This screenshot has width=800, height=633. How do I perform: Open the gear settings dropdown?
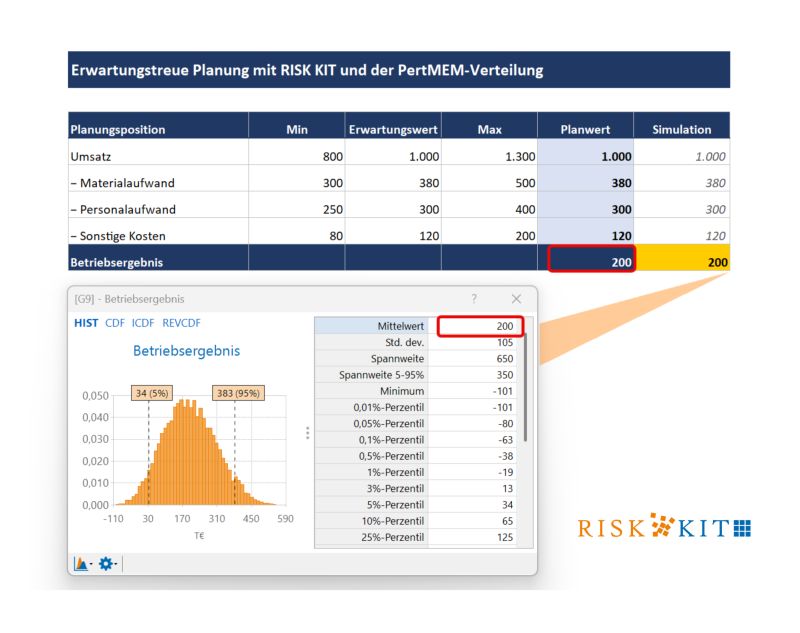(x=108, y=564)
